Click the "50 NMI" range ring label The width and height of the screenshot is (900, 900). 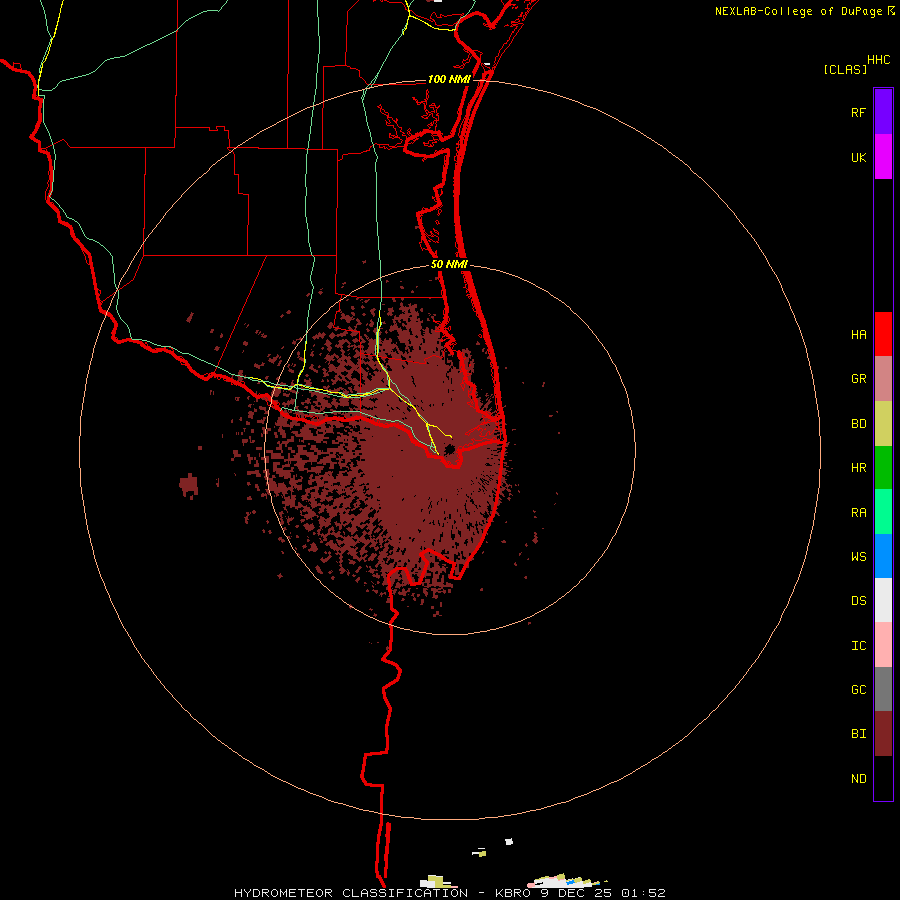[449, 264]
